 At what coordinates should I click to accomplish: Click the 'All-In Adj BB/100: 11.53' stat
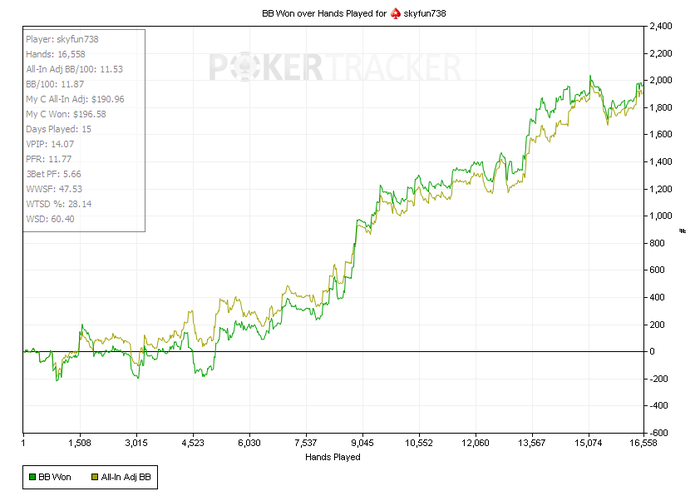(74, 69)
